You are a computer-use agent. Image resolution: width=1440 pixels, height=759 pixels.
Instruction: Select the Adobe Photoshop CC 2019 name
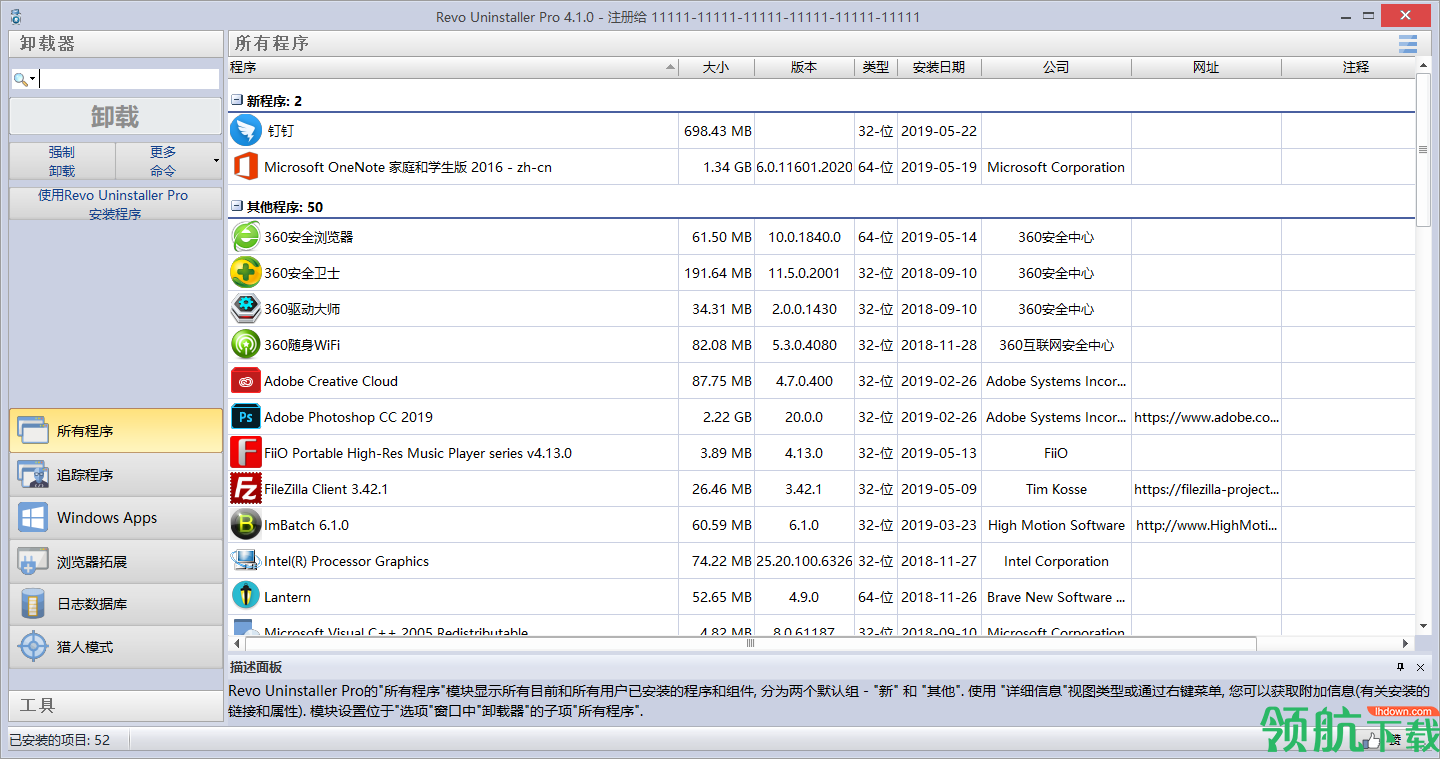[x=348, y=417]
